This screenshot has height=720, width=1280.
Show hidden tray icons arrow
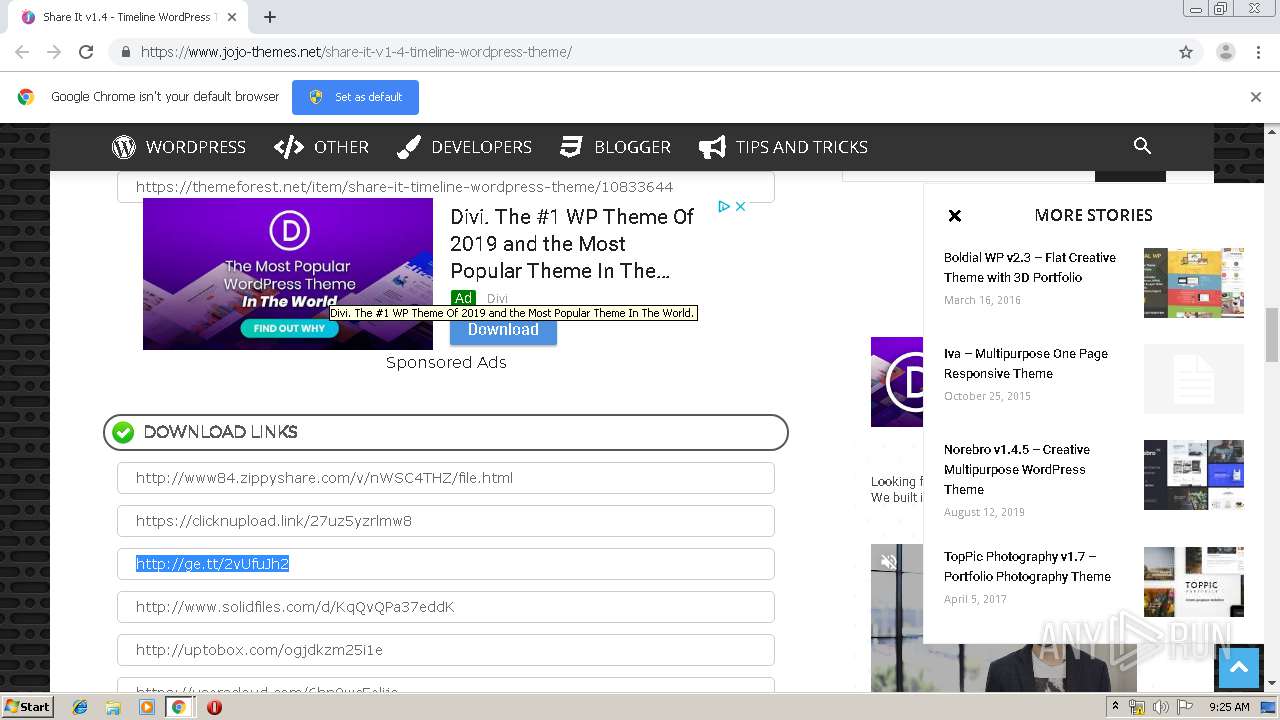[x=1115, y=707]
